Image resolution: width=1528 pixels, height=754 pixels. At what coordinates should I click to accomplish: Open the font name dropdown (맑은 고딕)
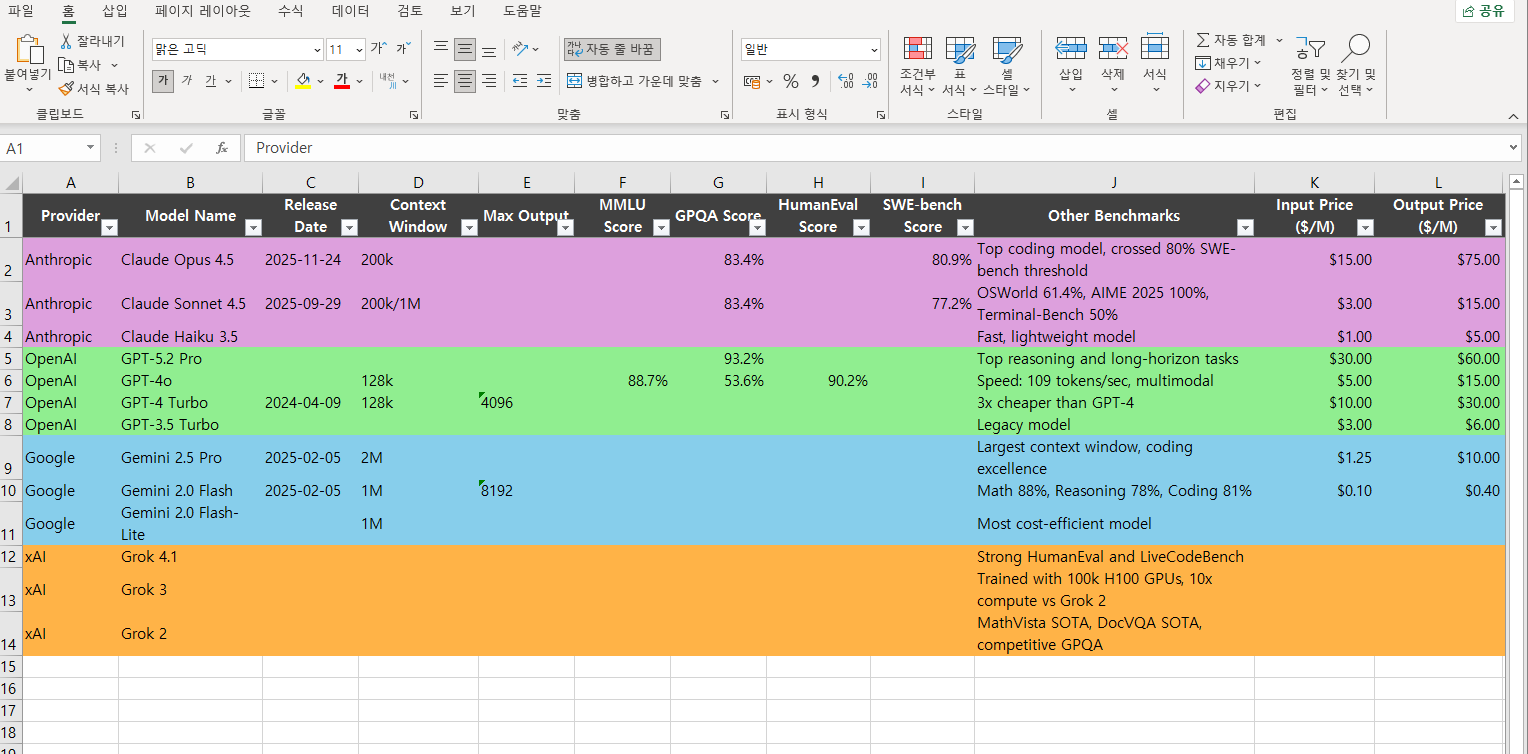(x=317, y=49)
